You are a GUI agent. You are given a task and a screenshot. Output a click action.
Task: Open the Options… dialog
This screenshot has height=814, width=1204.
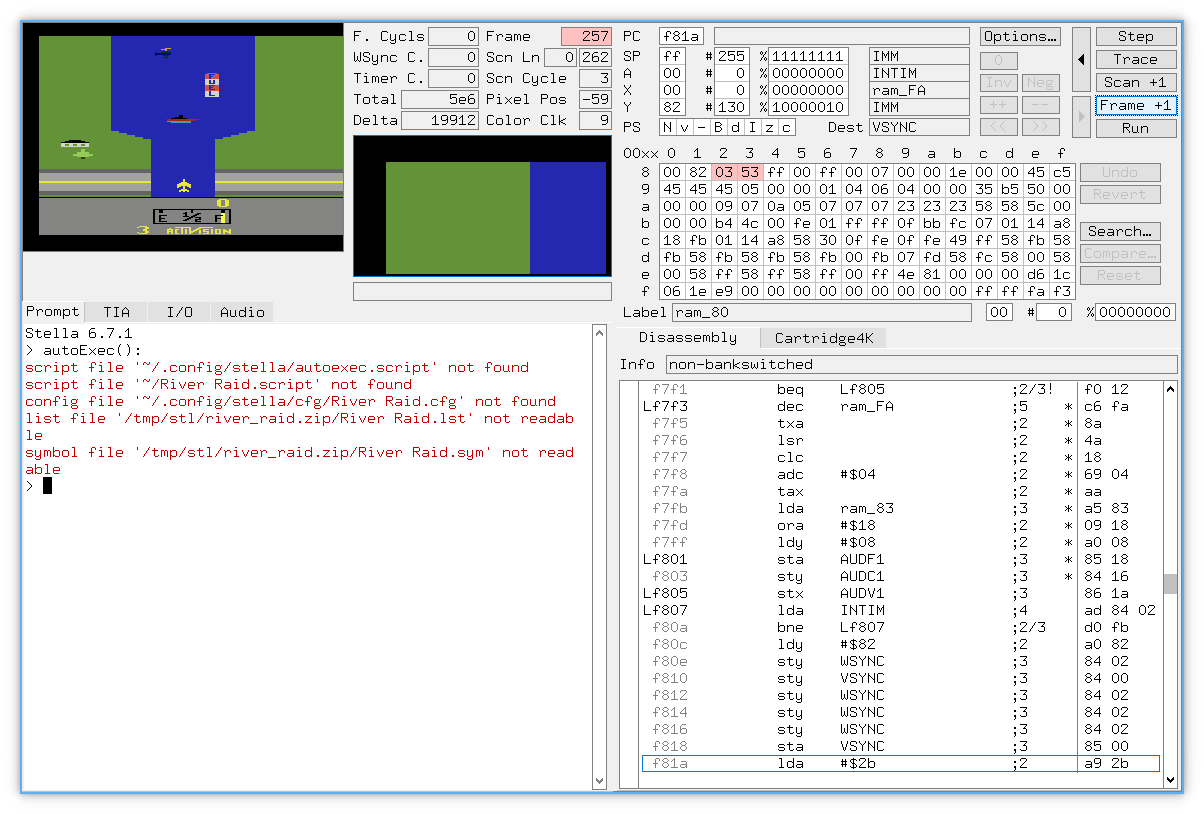tap(1020, 36)
